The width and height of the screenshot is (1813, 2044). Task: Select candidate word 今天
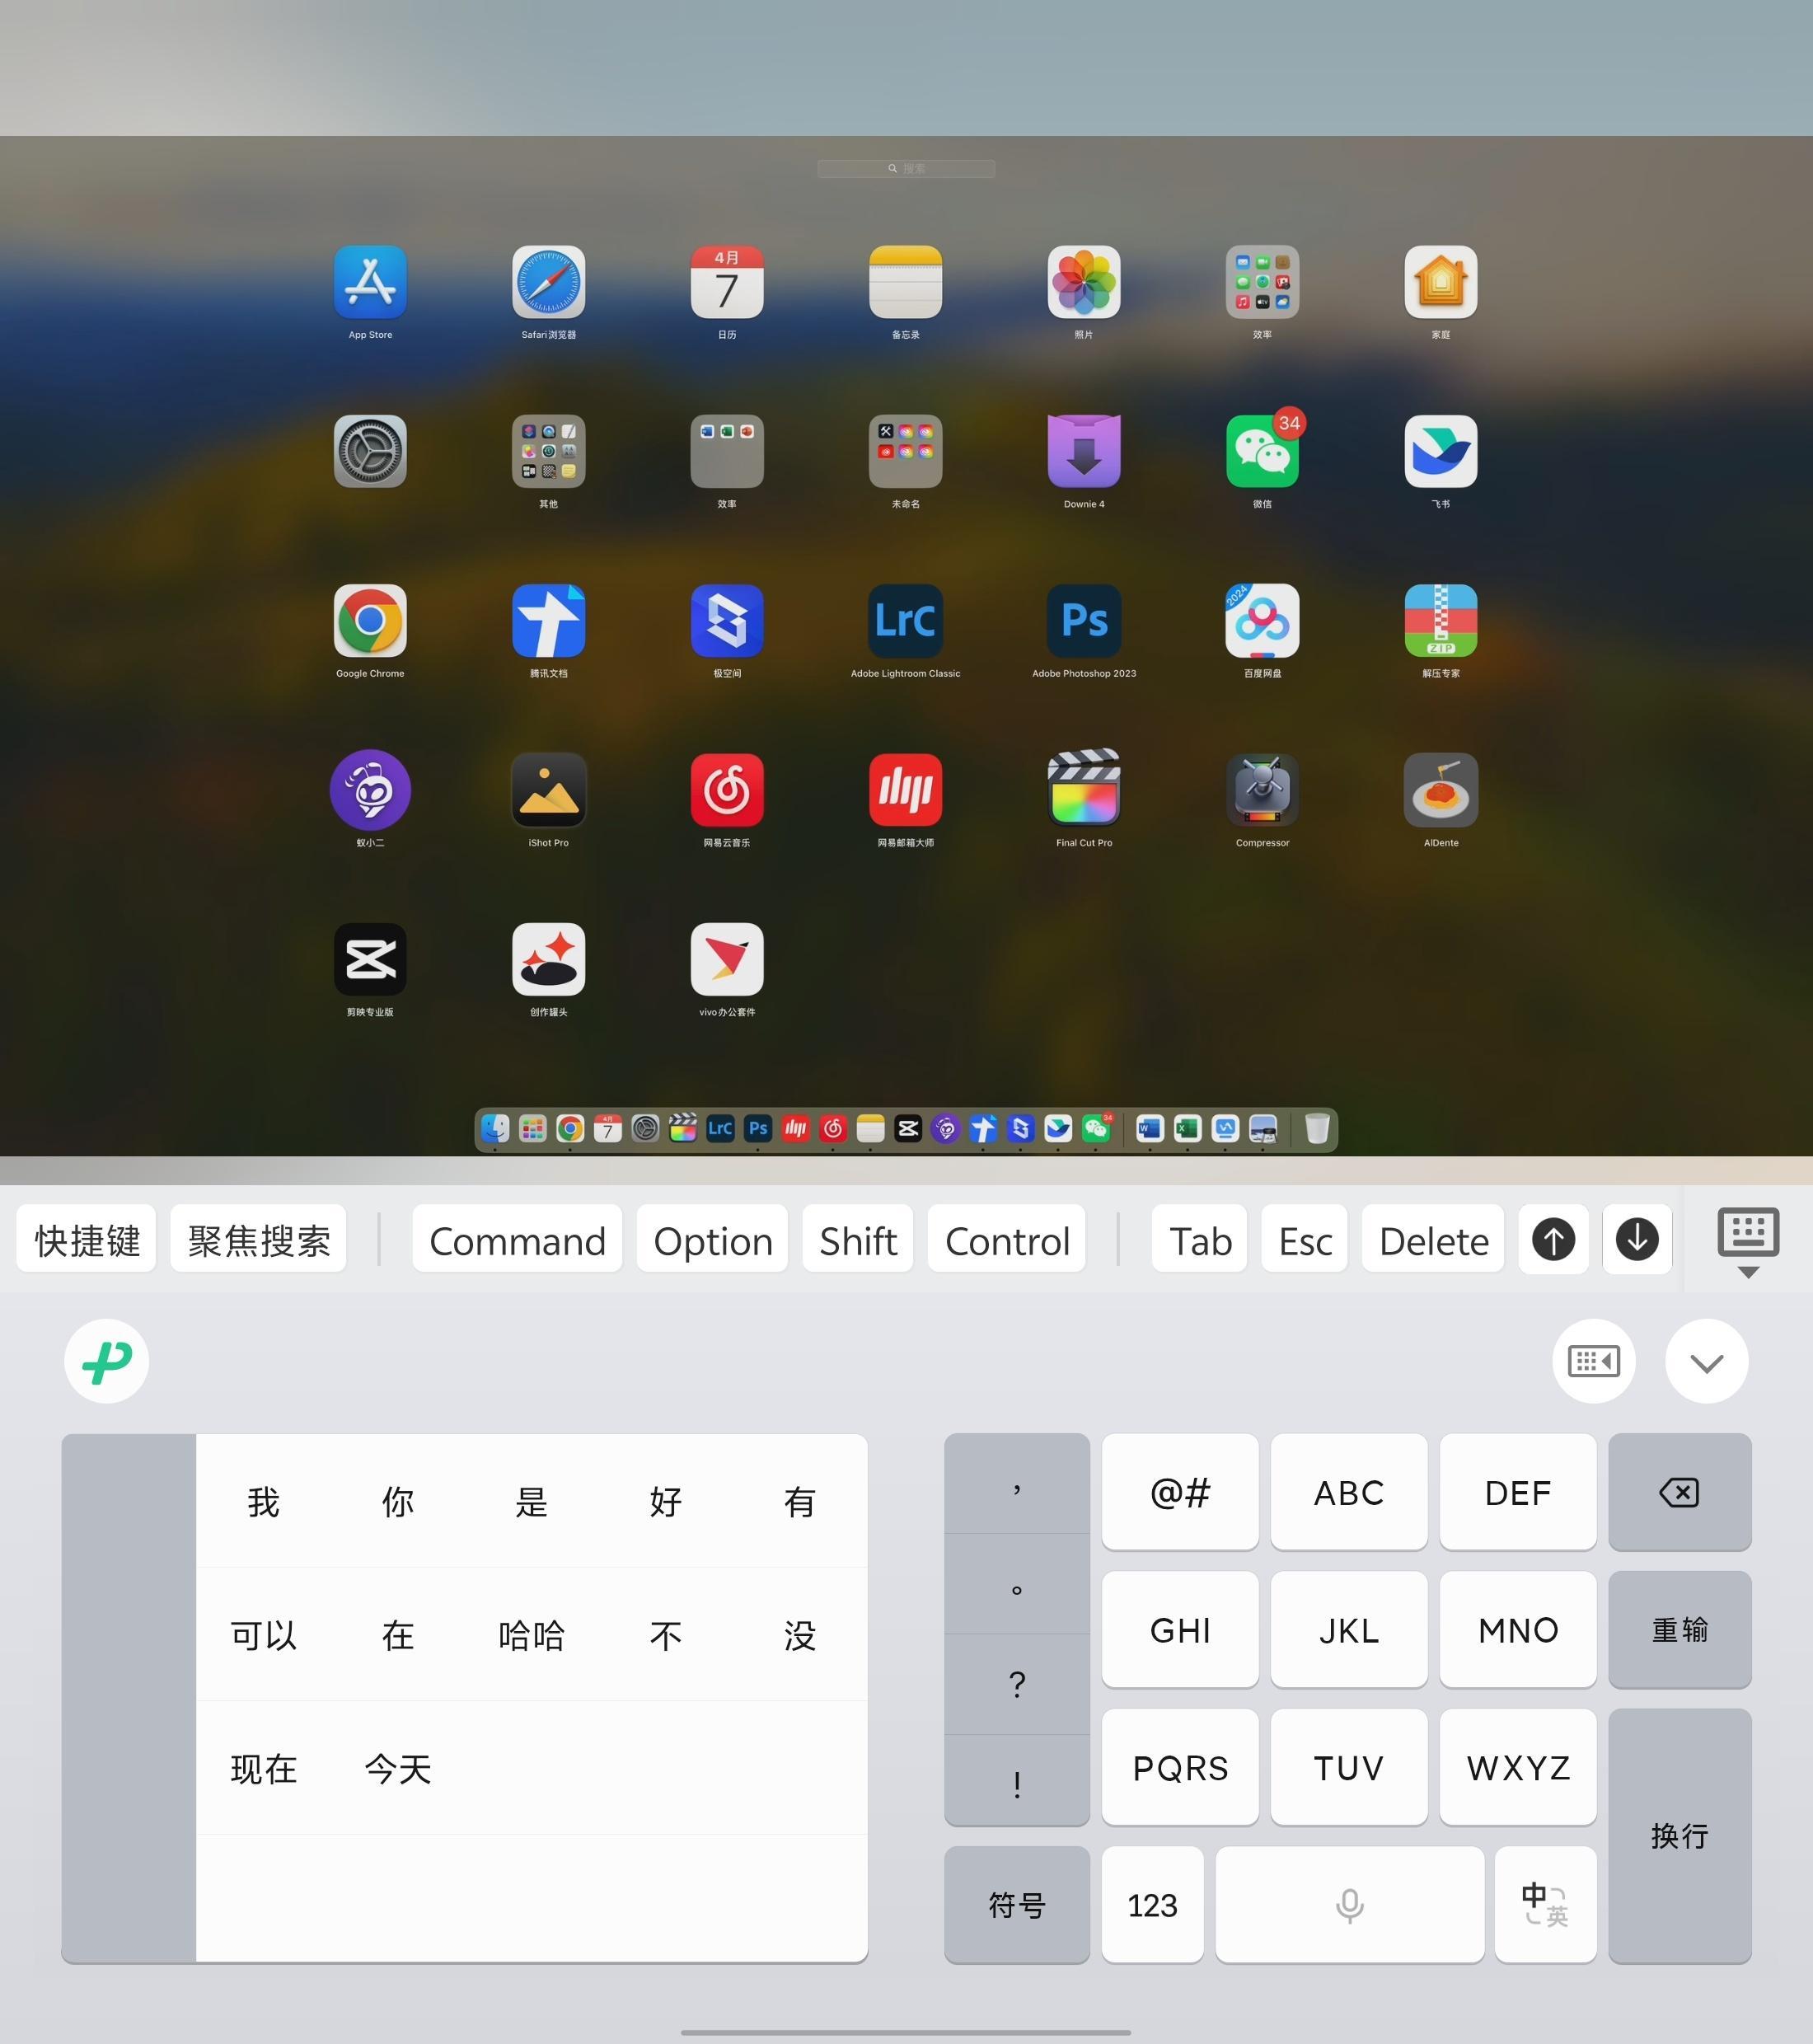tap(397, 1769)
